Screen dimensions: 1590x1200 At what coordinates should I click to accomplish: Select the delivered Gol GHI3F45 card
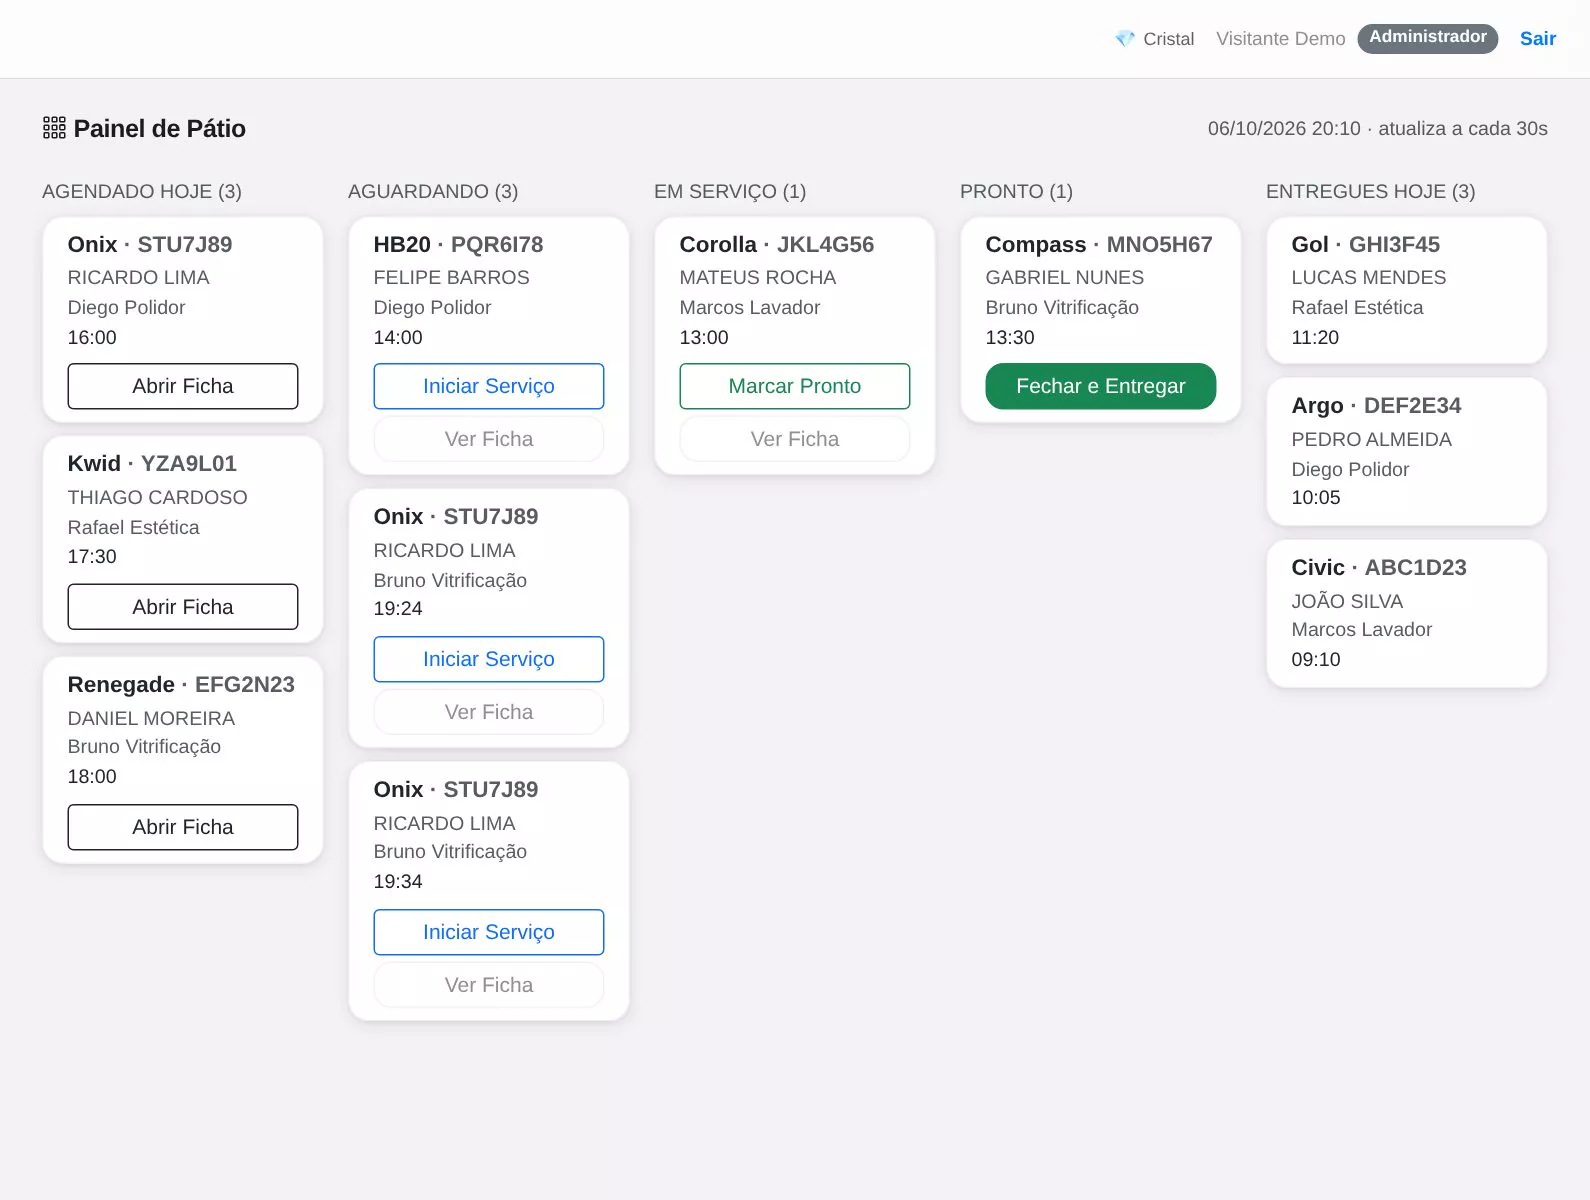click(x=1407, y=291)
